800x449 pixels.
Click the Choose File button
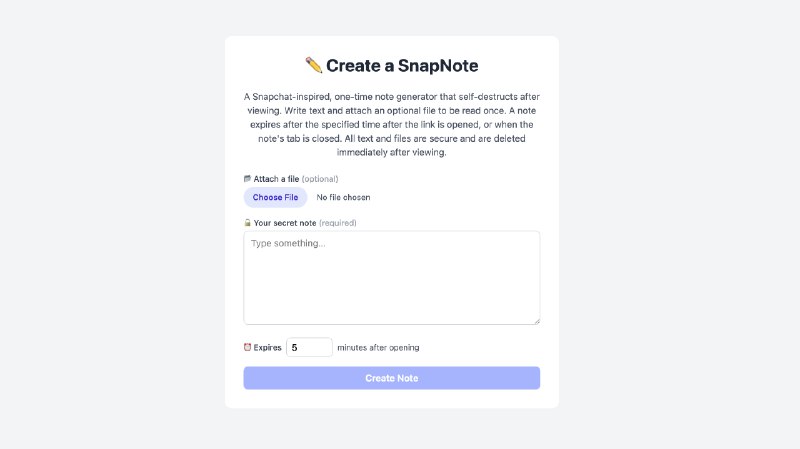pos(276,197)
